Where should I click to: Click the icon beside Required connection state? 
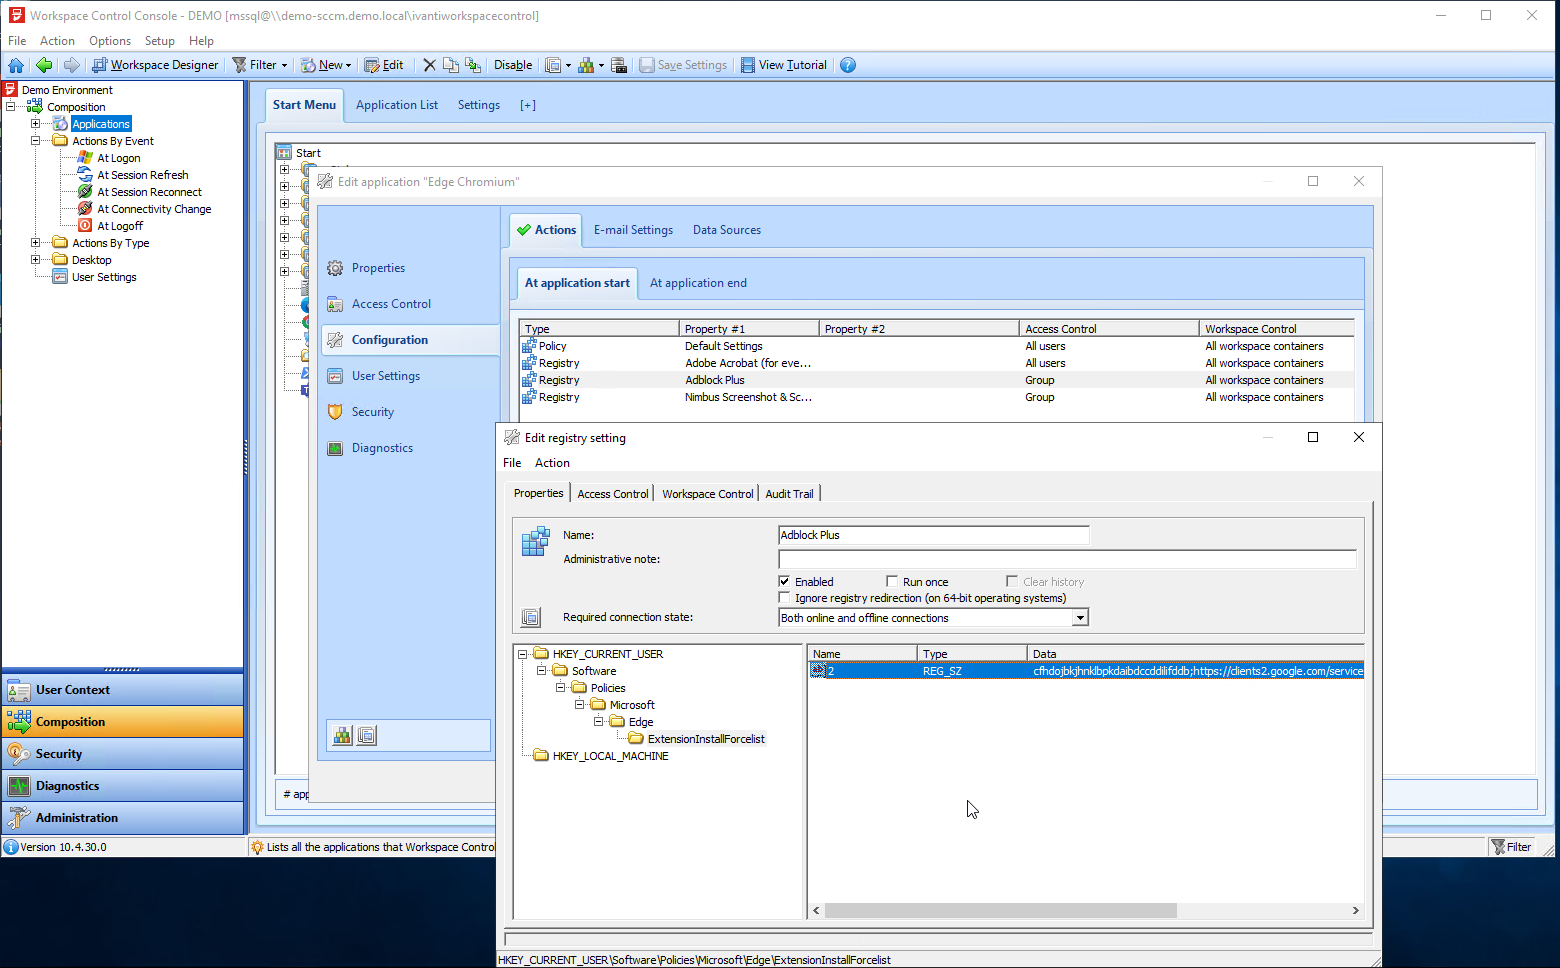click(x=531, y=618)
